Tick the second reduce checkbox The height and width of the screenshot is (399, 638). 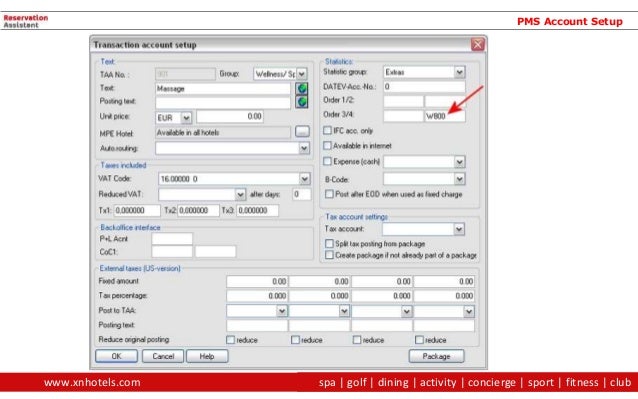(x=295, y=340)
